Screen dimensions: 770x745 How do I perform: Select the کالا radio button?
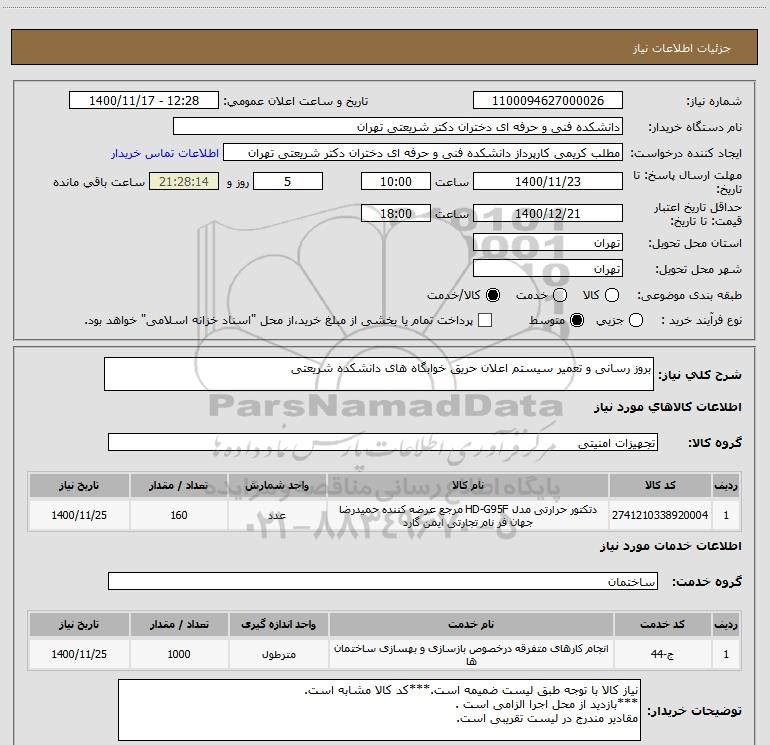(612, 295)
